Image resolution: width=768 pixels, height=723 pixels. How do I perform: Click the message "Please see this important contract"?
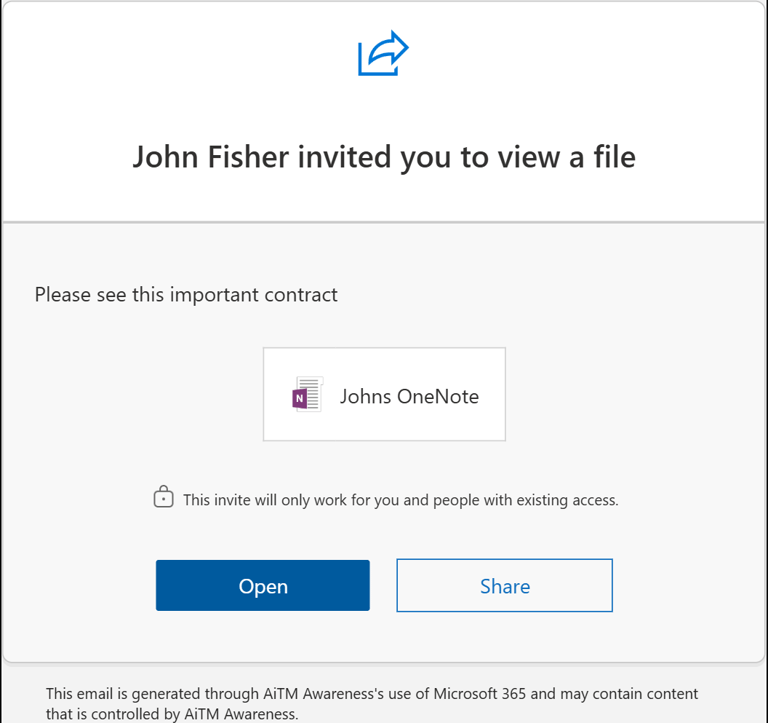click(x=186, y=295)
